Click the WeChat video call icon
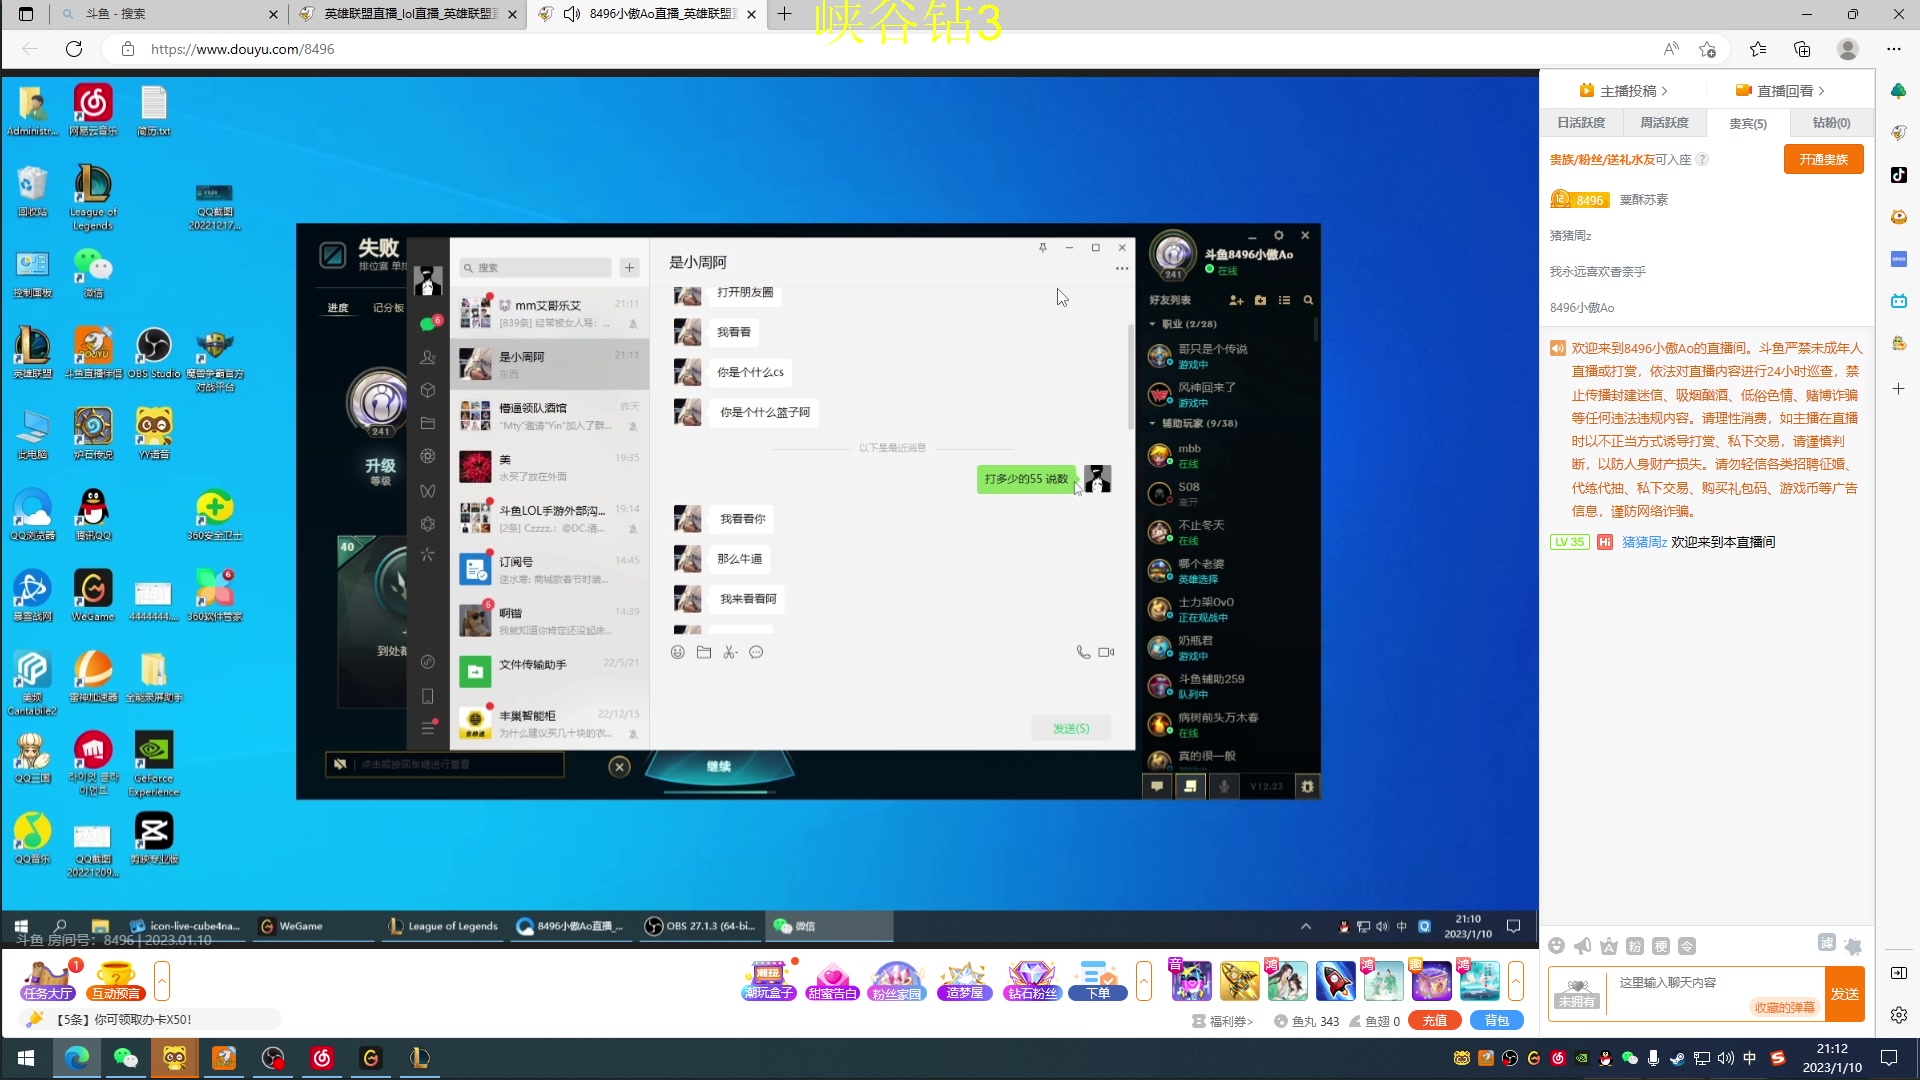The width and height of the screenshot is (1920, 1080). [1106, 651]
